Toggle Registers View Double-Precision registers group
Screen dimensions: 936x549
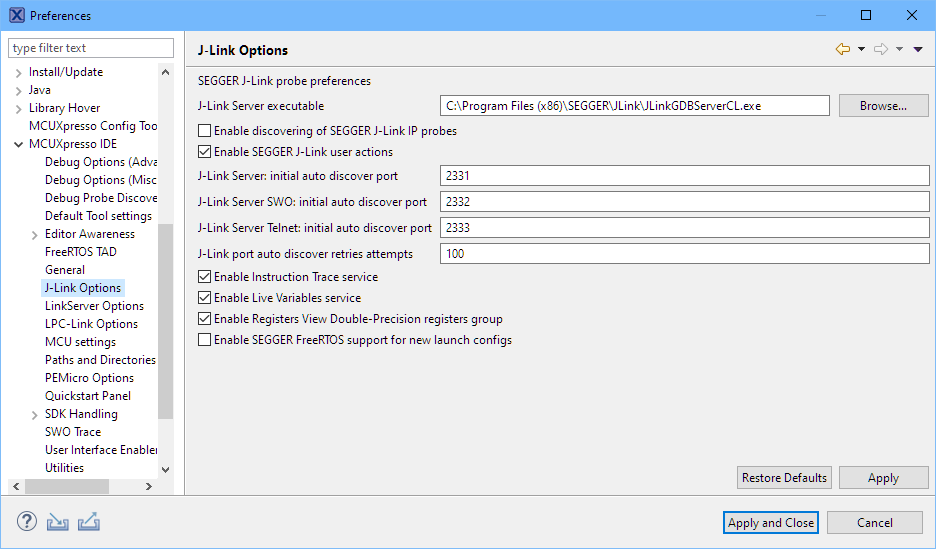click(204, 319)
